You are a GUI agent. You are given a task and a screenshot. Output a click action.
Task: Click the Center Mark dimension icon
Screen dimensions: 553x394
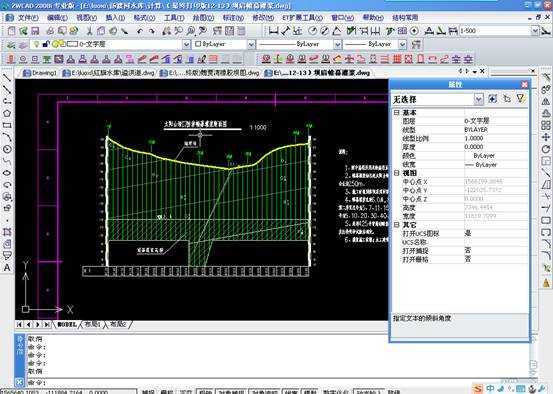click(415, 31)
